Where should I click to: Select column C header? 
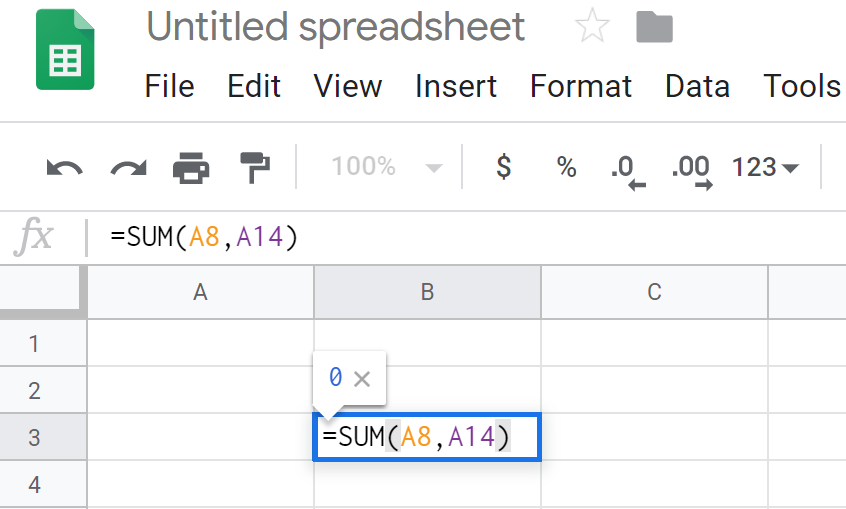(654, 292)
